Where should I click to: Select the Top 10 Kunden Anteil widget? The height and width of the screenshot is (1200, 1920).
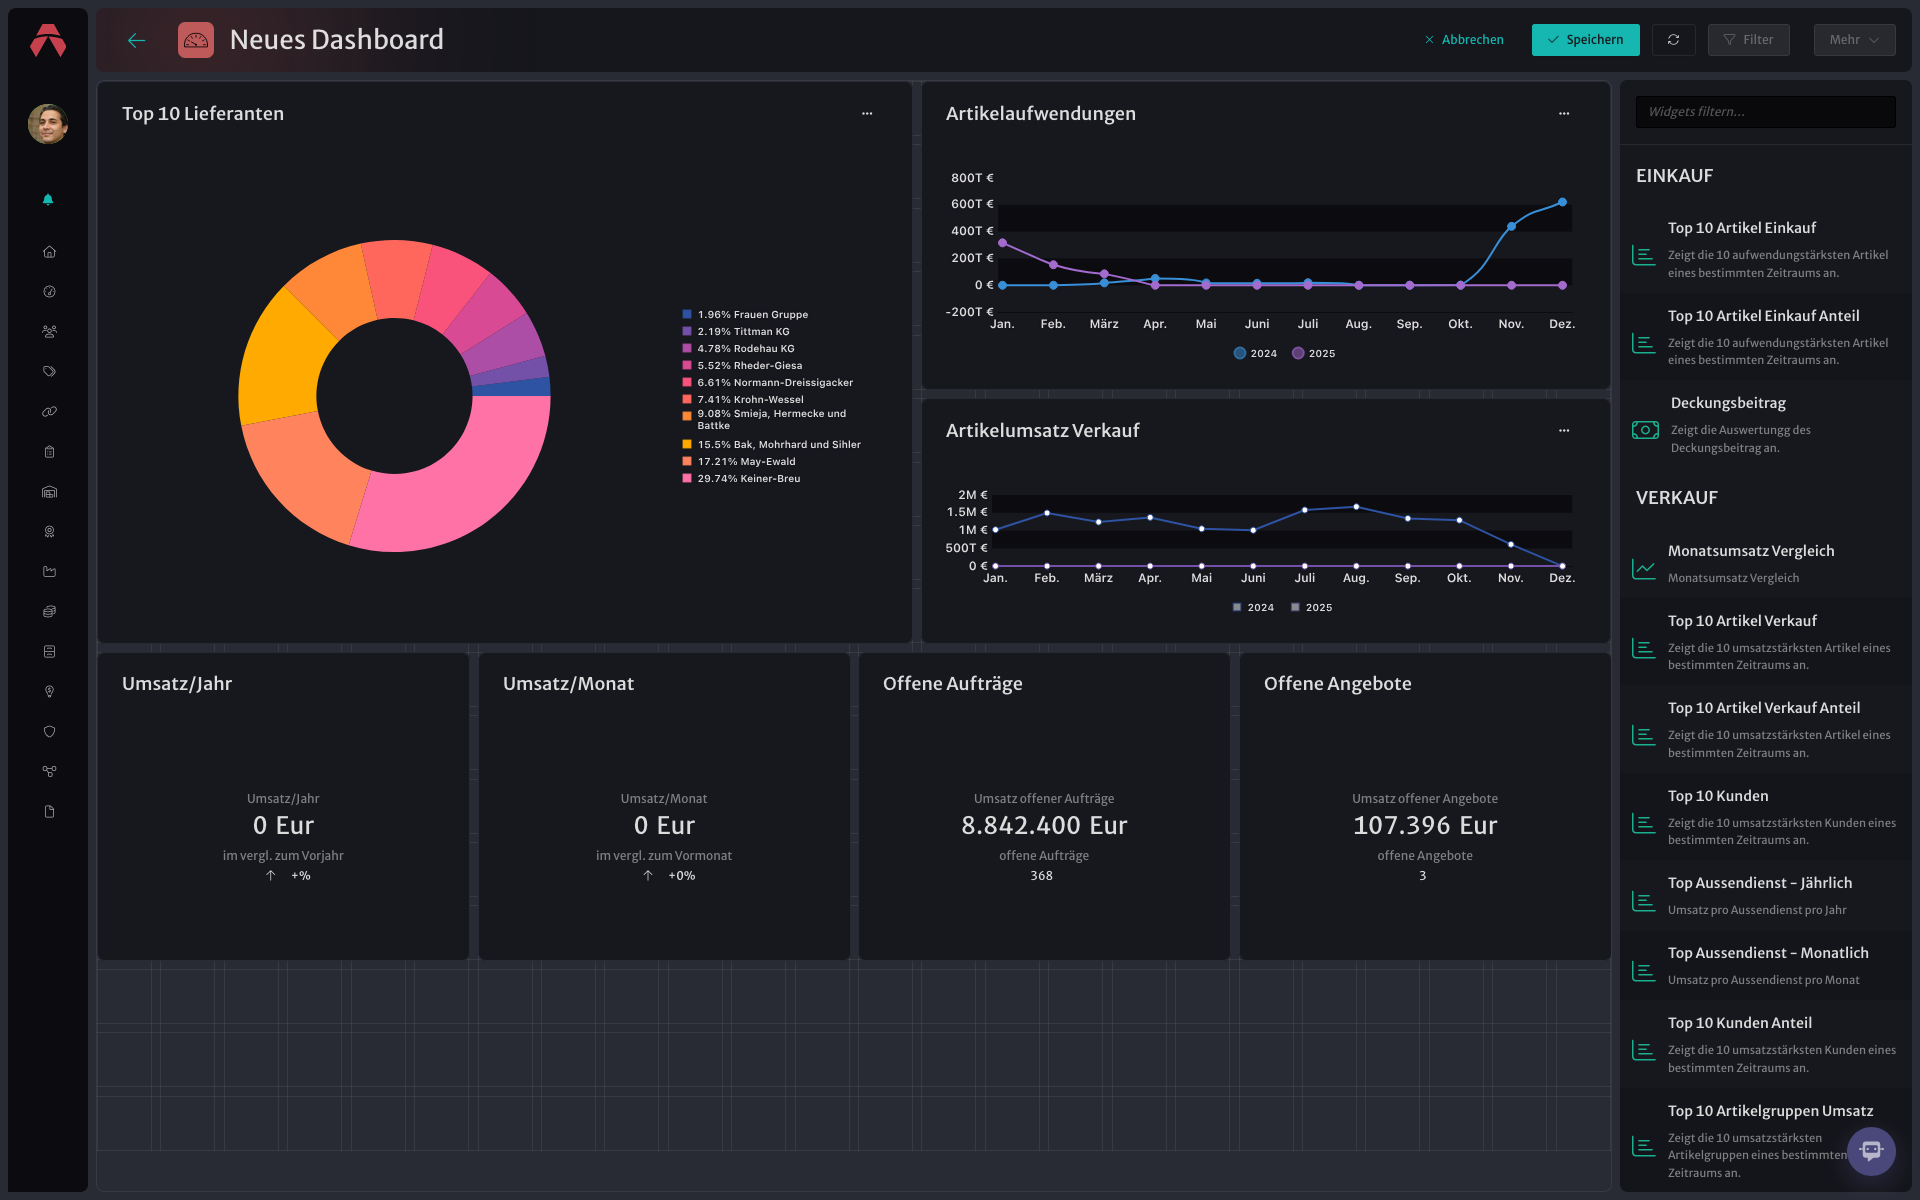pos(1766,1044)
